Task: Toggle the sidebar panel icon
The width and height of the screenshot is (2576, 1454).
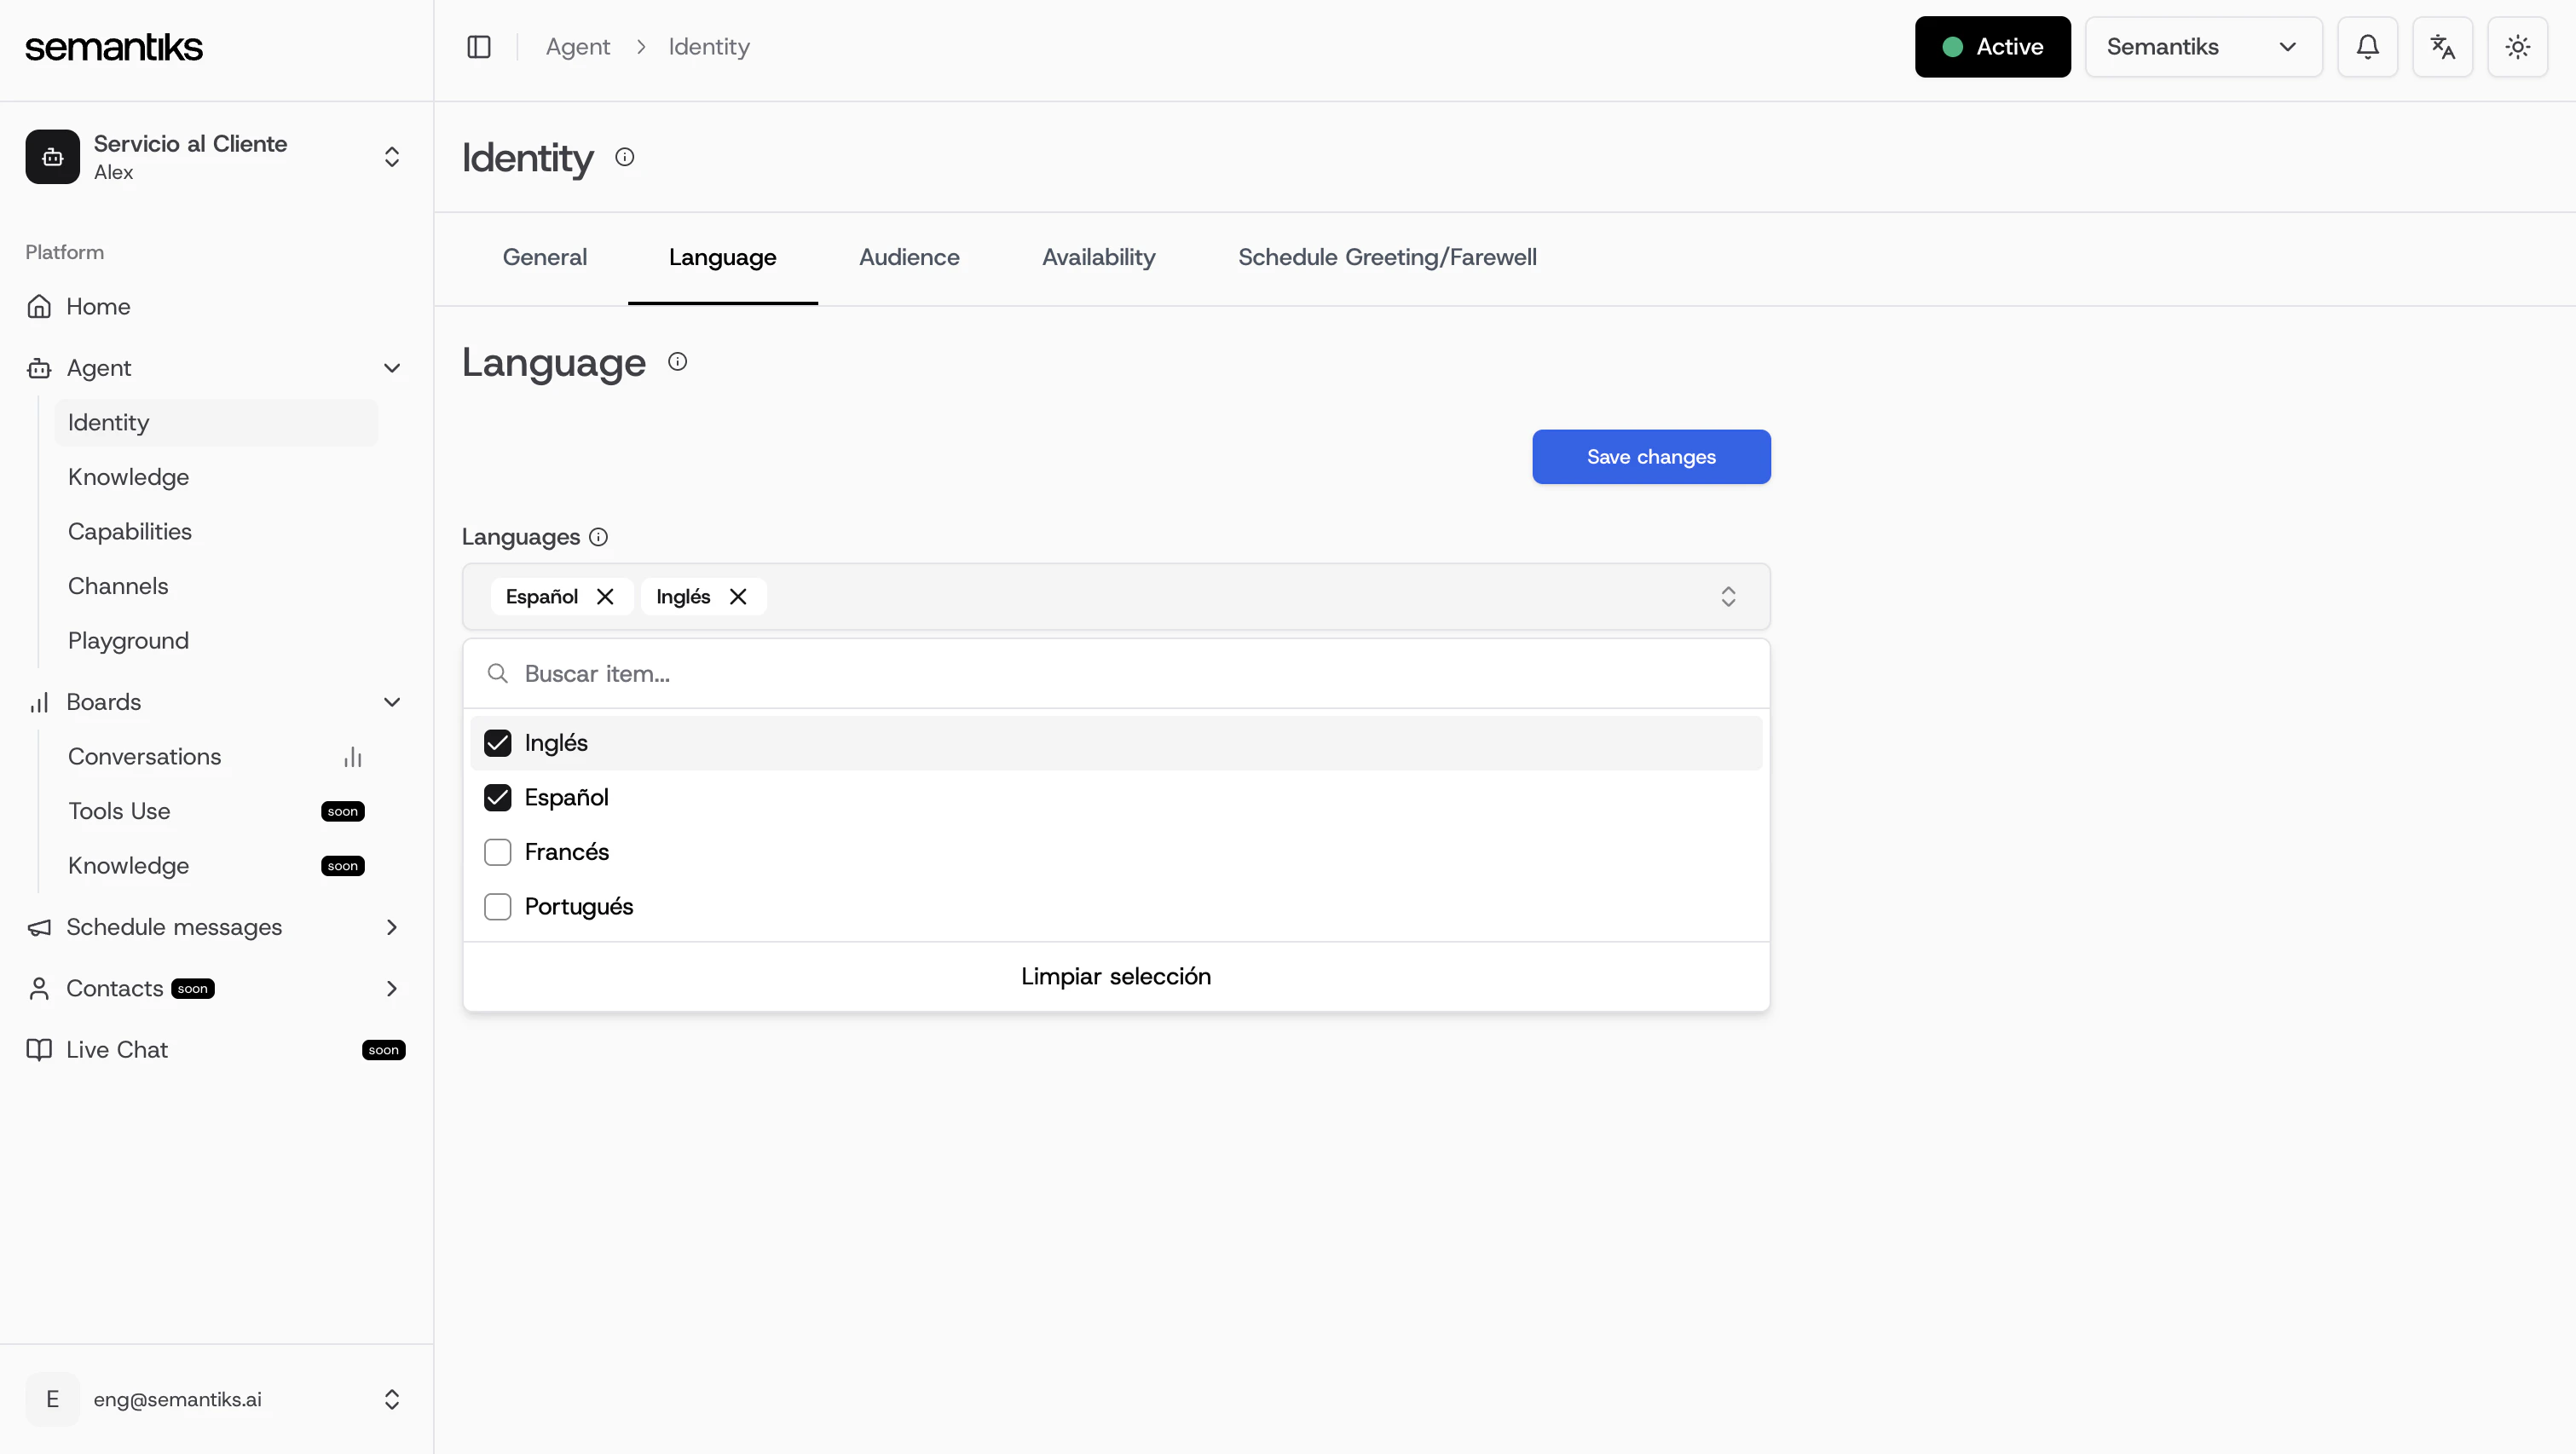Action: 479,47
